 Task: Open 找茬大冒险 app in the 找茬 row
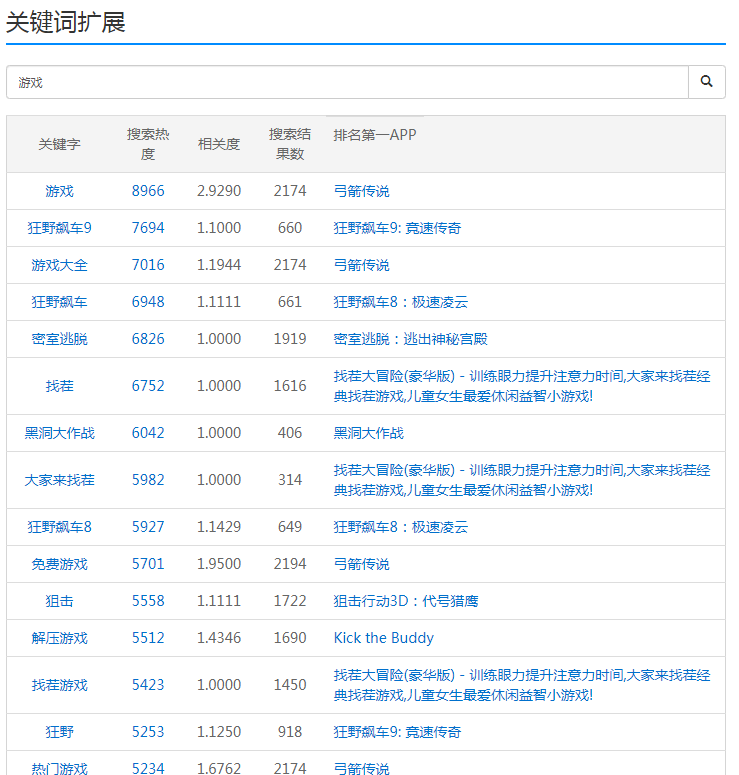(x=522, y=386)
